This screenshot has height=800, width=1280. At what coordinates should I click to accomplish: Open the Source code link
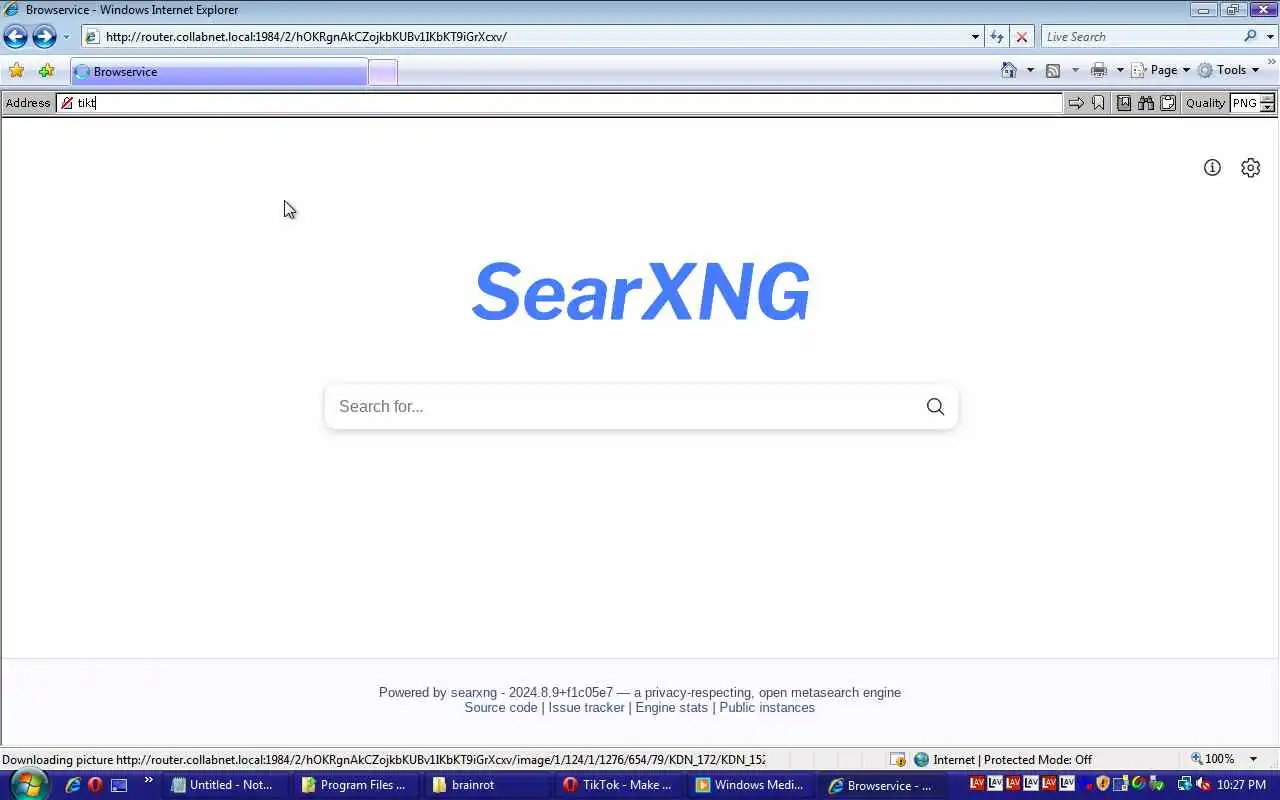click(501, 707)
